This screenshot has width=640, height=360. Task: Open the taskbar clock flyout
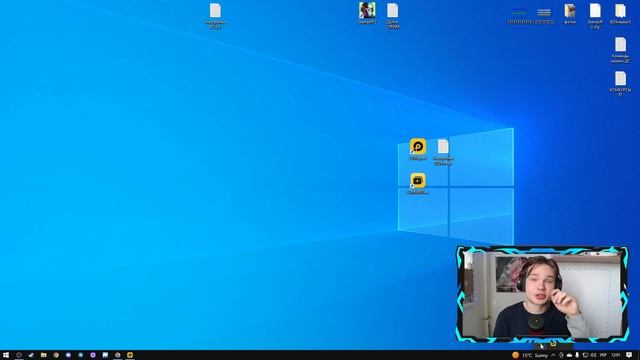click(616, 355)
